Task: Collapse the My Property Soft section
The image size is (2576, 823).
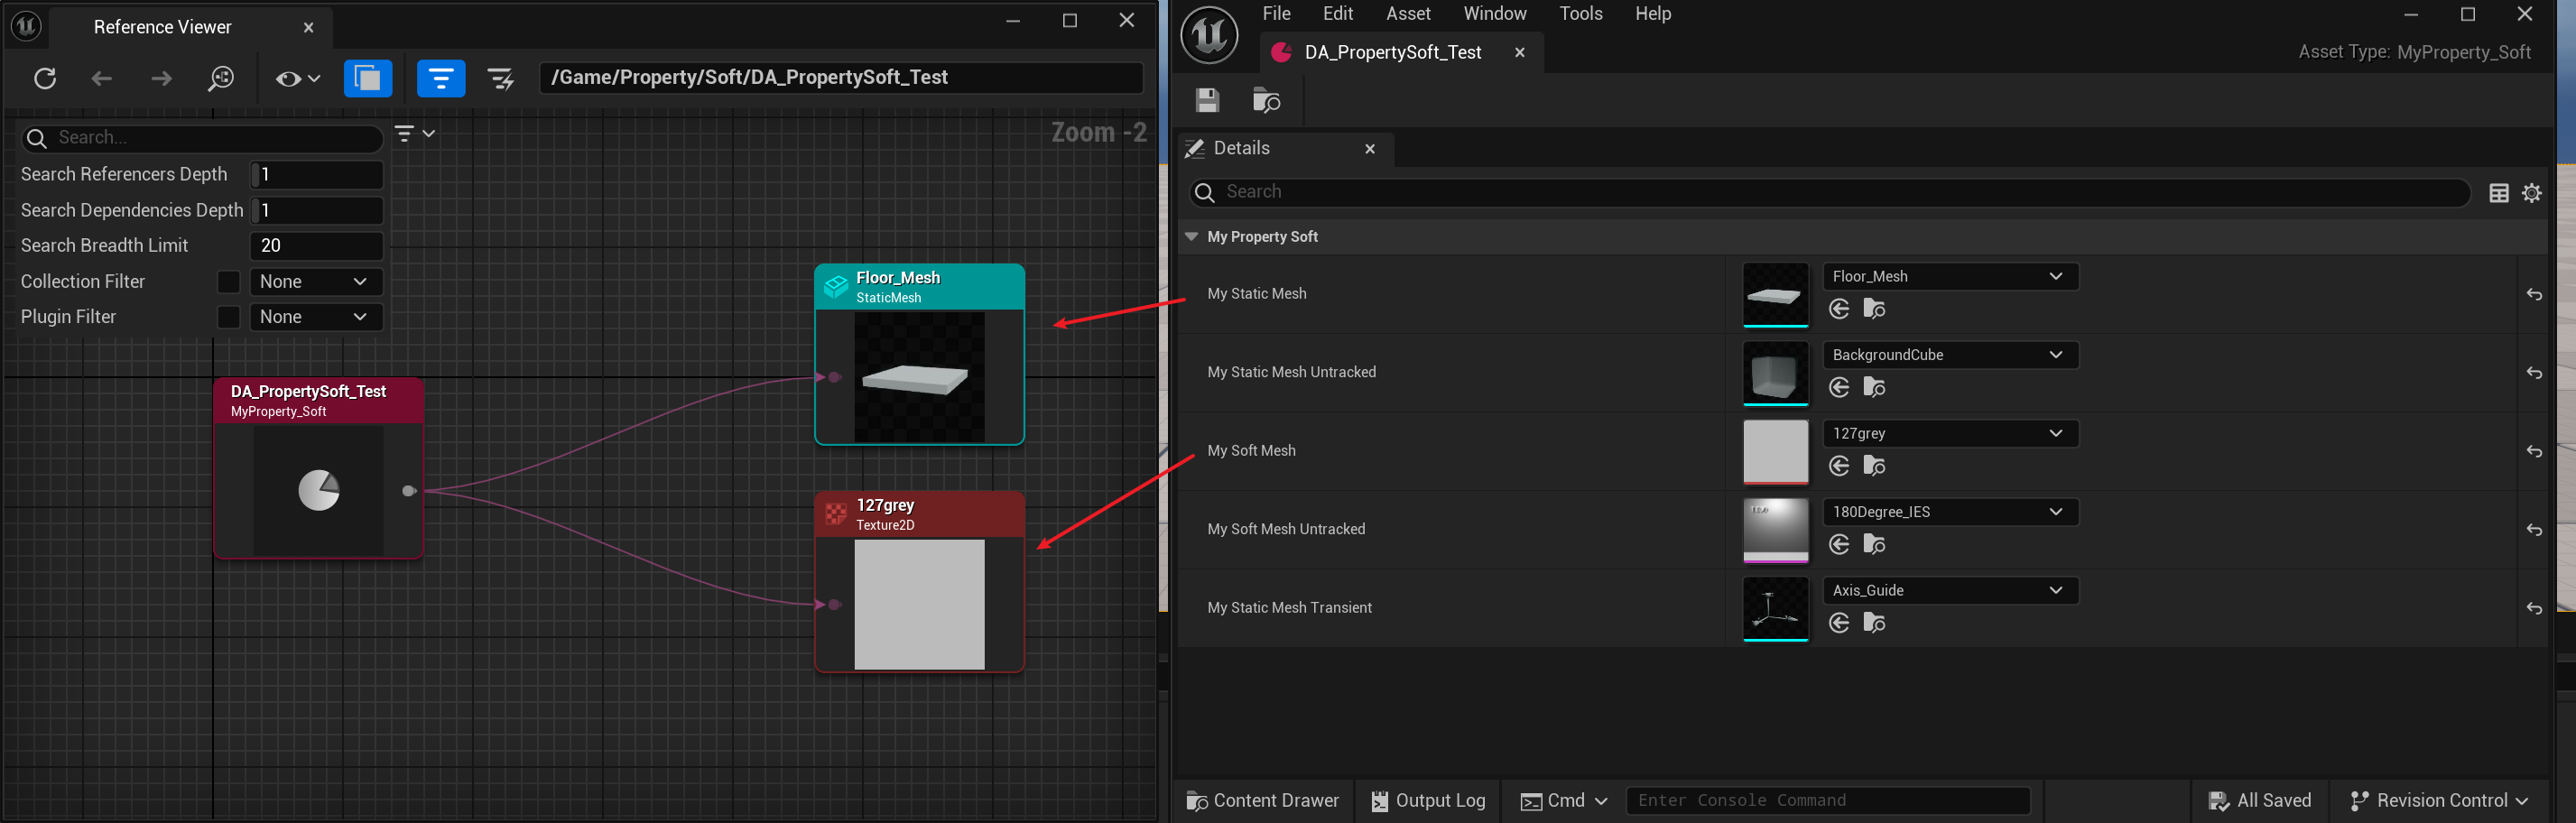Action: (1191, 237)
